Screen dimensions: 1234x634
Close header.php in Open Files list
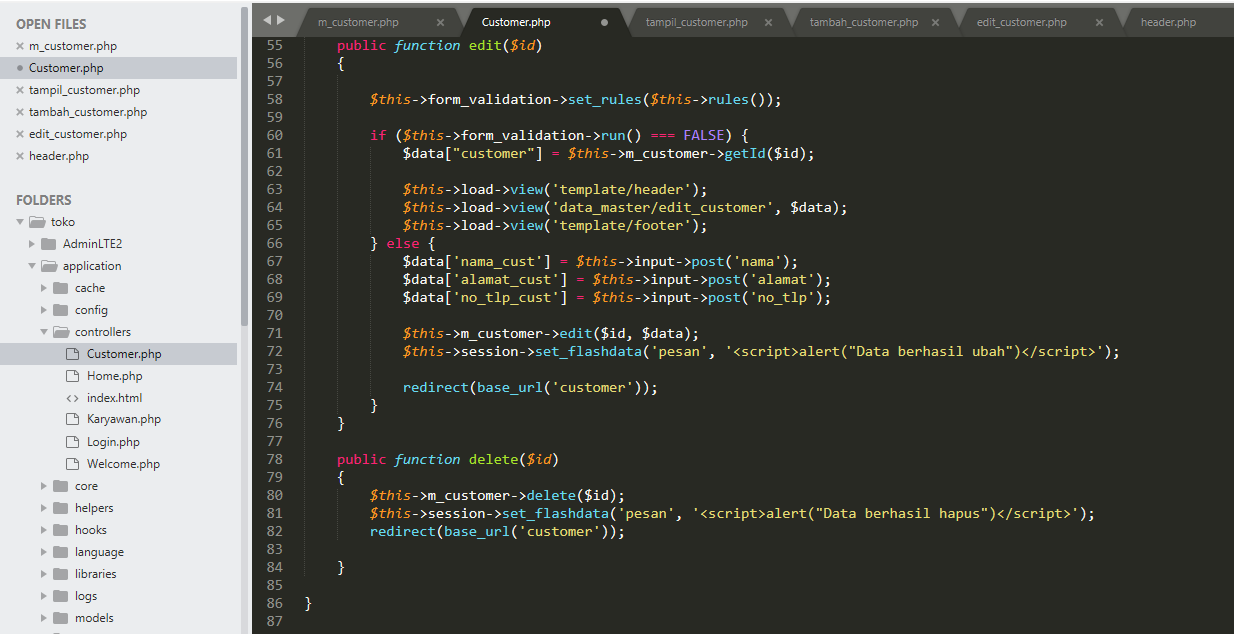20,156
